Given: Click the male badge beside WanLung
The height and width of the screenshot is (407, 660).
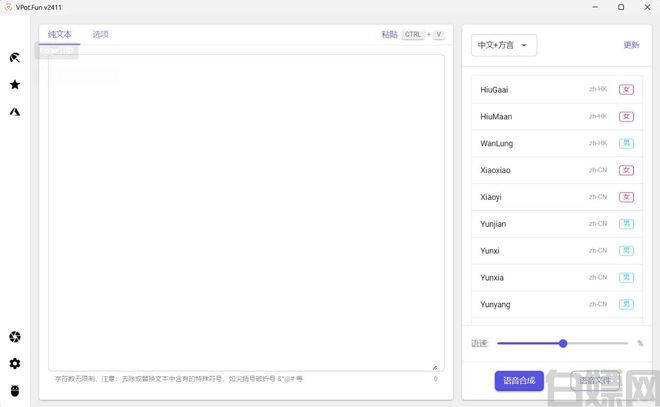Looking at the screenshot, I should pyautogui.click(x=626, y=144).
